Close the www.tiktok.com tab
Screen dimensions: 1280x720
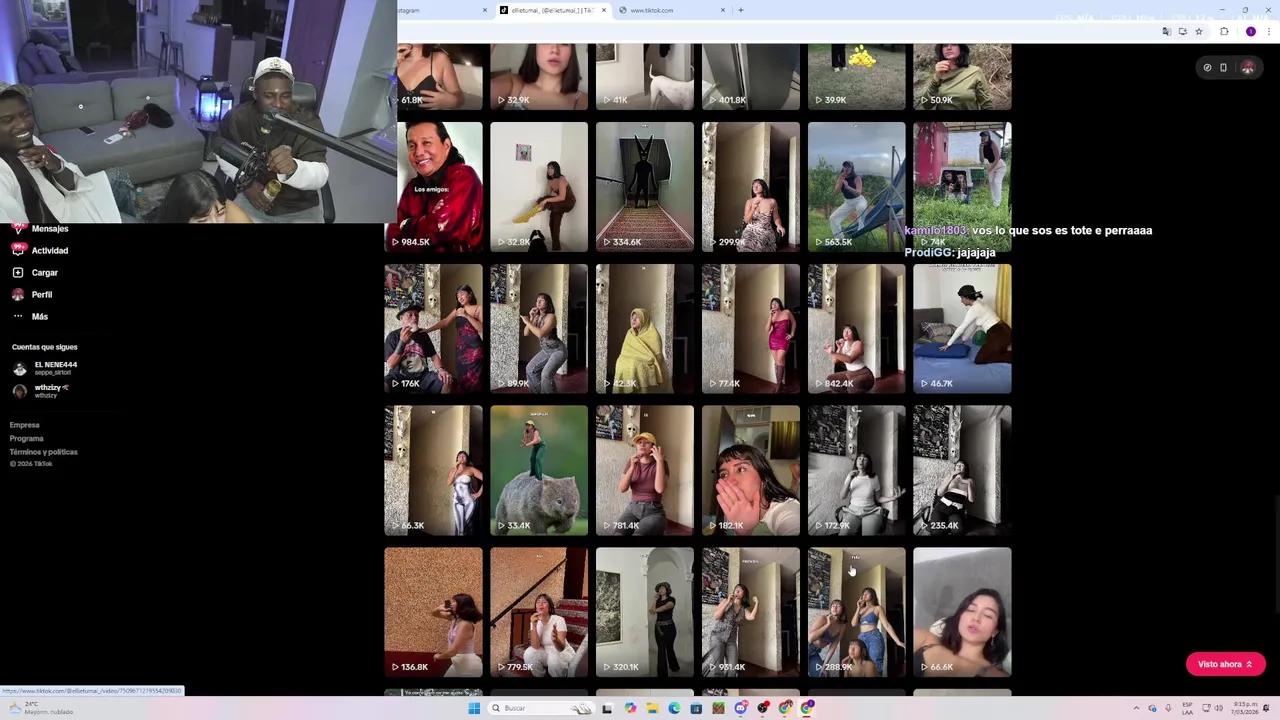pos(723,10)
